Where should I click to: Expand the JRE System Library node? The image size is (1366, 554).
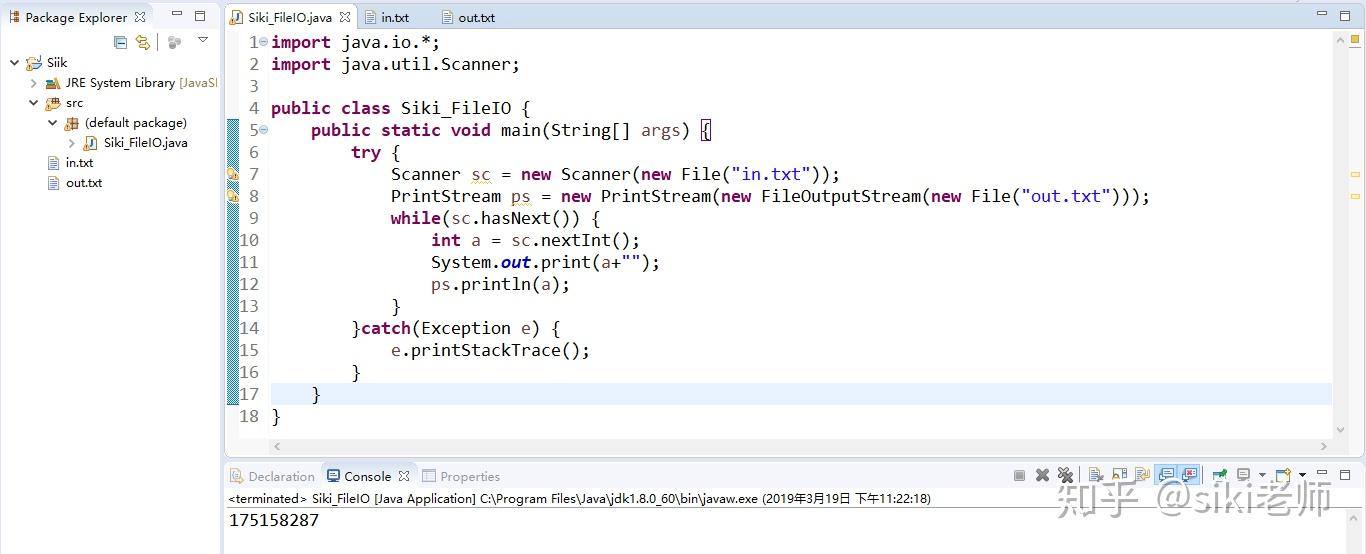pyautogui.click(x=33, y=83)
